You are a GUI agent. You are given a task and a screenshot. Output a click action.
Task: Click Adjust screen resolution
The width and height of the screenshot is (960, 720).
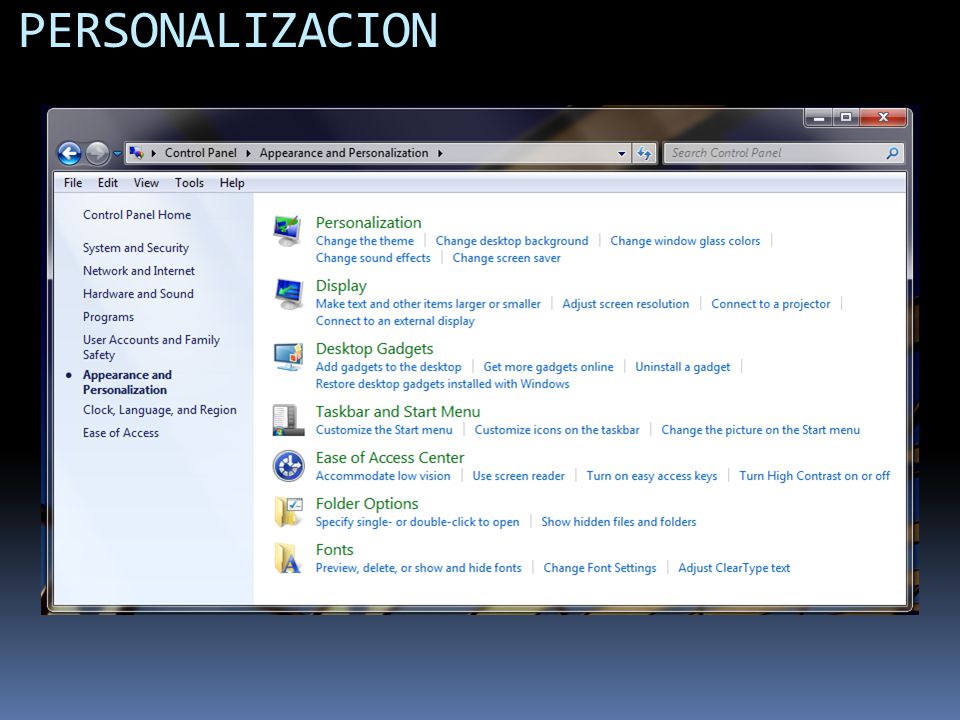(x=626, y=304)
